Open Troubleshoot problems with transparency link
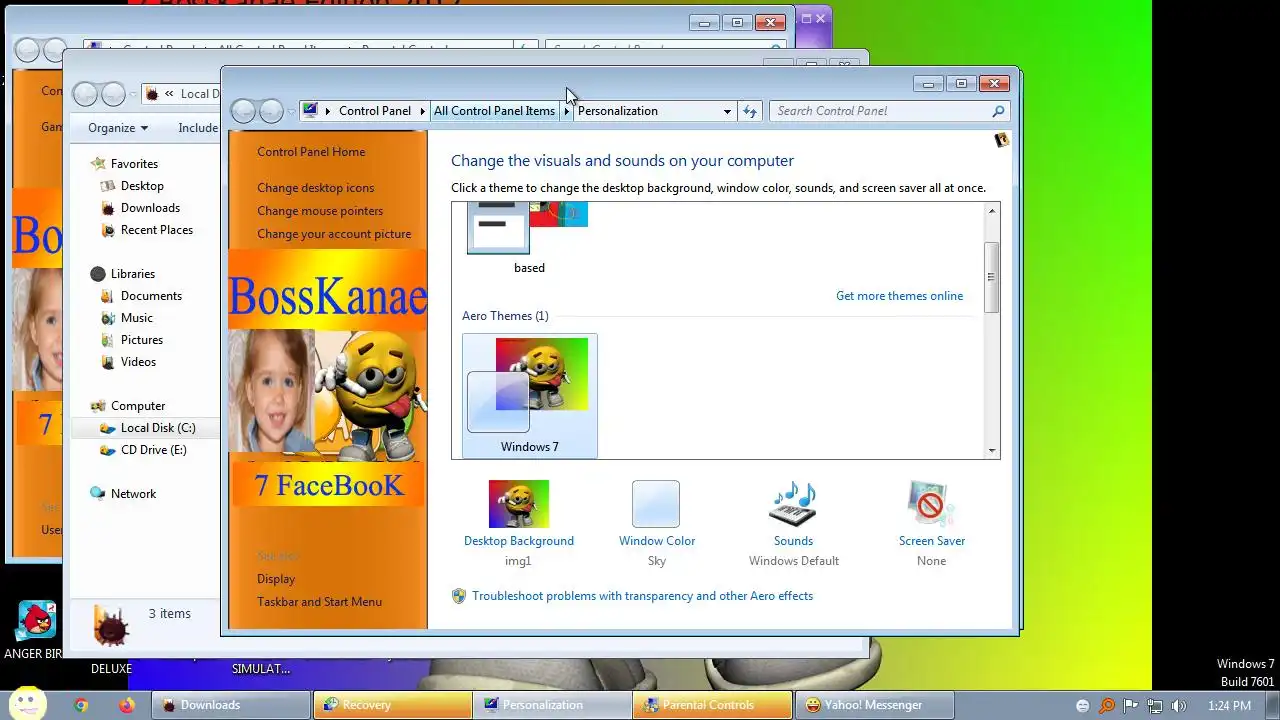Screen dimensions: 1280x720 (x=642, y=596)
